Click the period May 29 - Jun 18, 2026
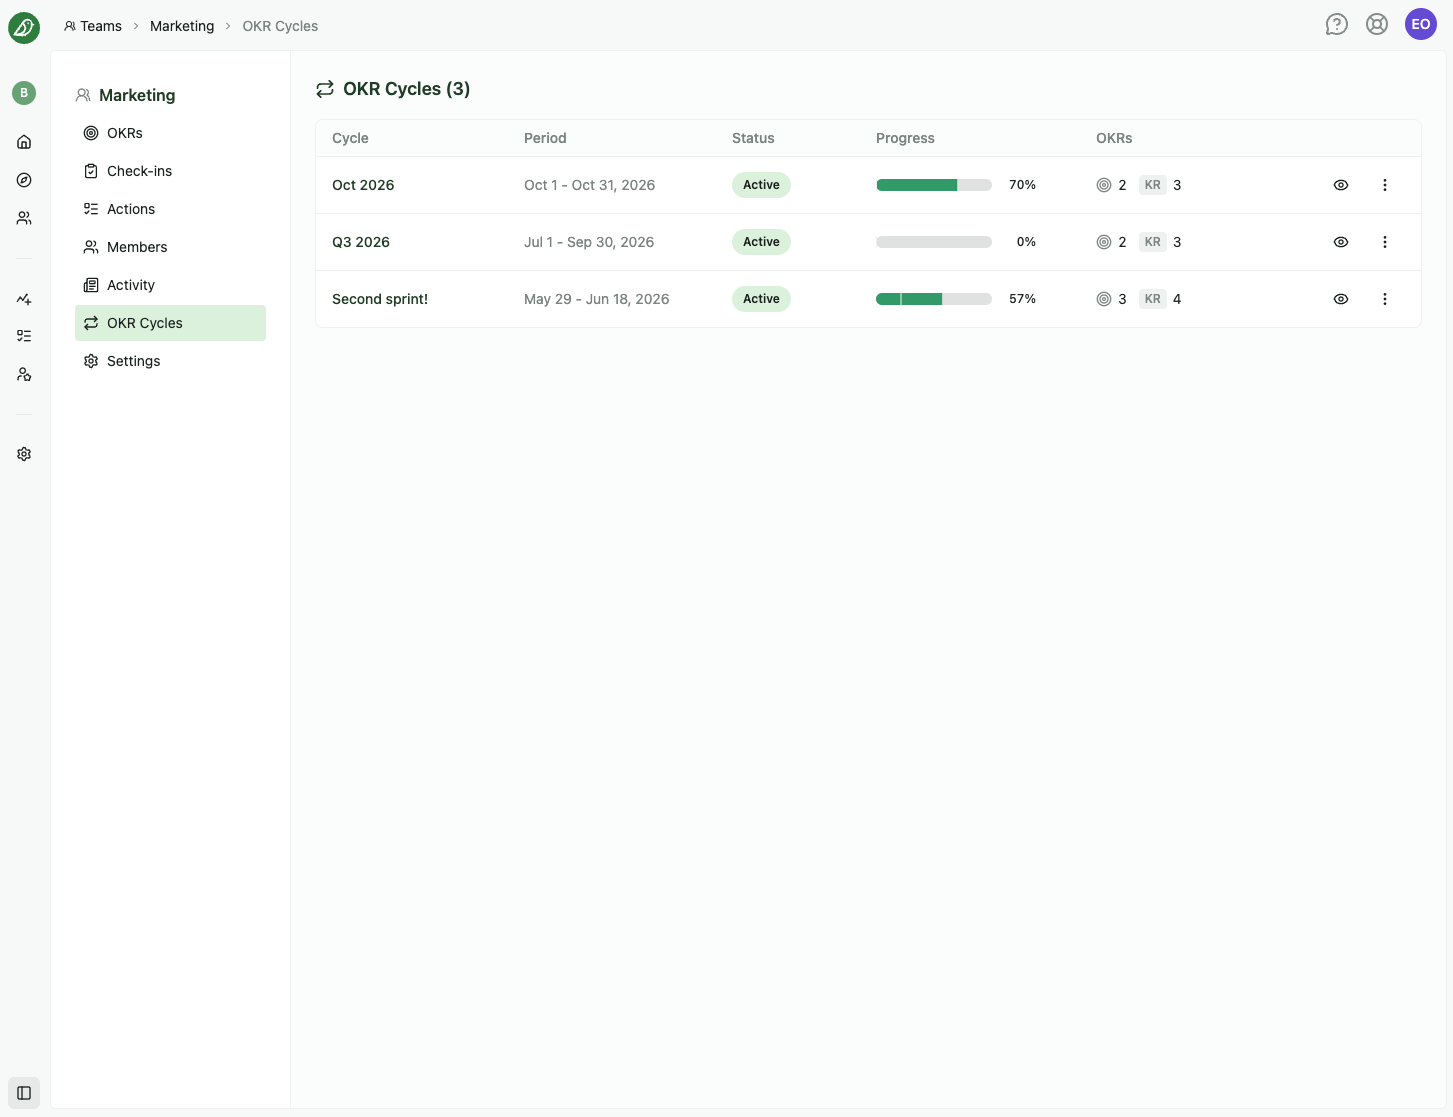1453x1117 pixels. click(597, 299)
